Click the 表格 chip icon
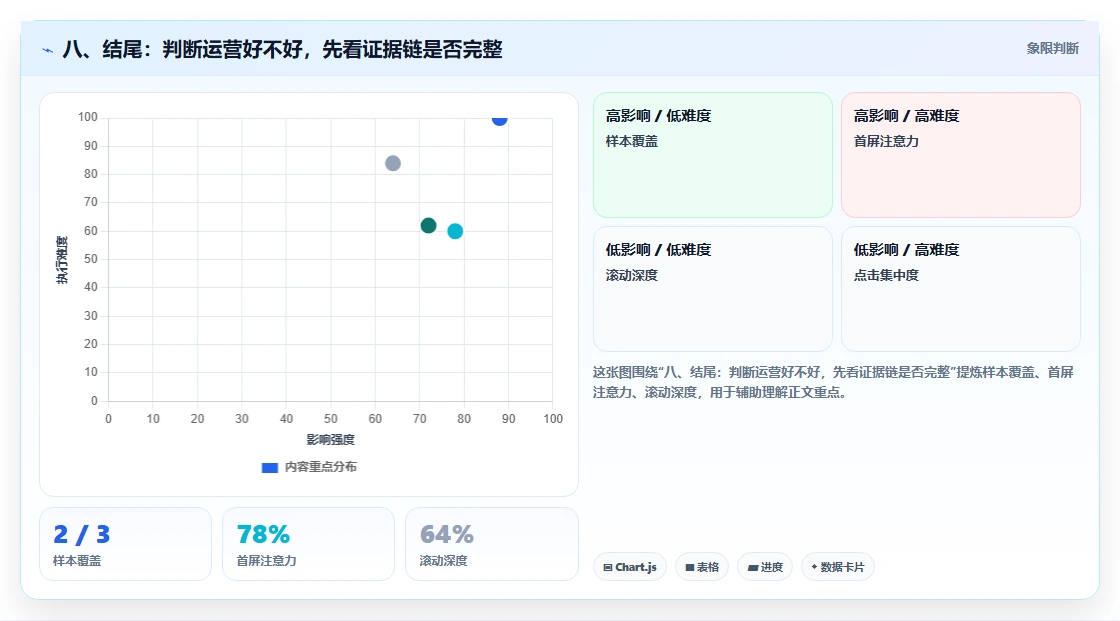This screenshot has height=621, width=1120. click(690, 567)
